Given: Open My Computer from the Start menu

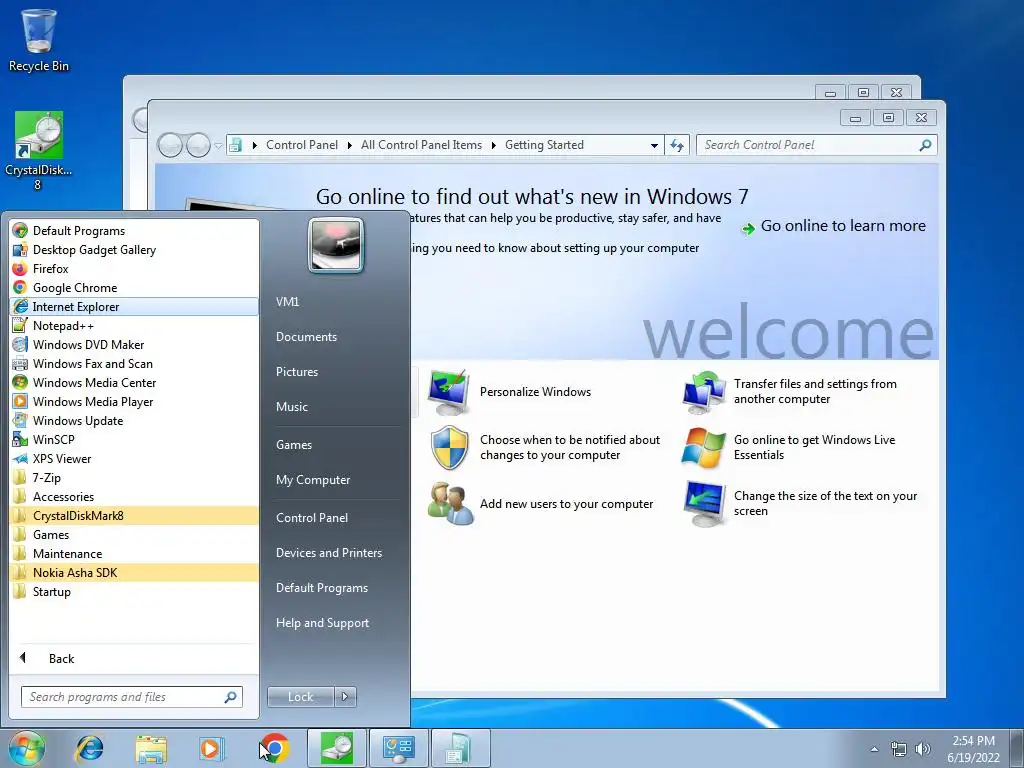Looking at the screenshot, I should (x=313, y=479).
